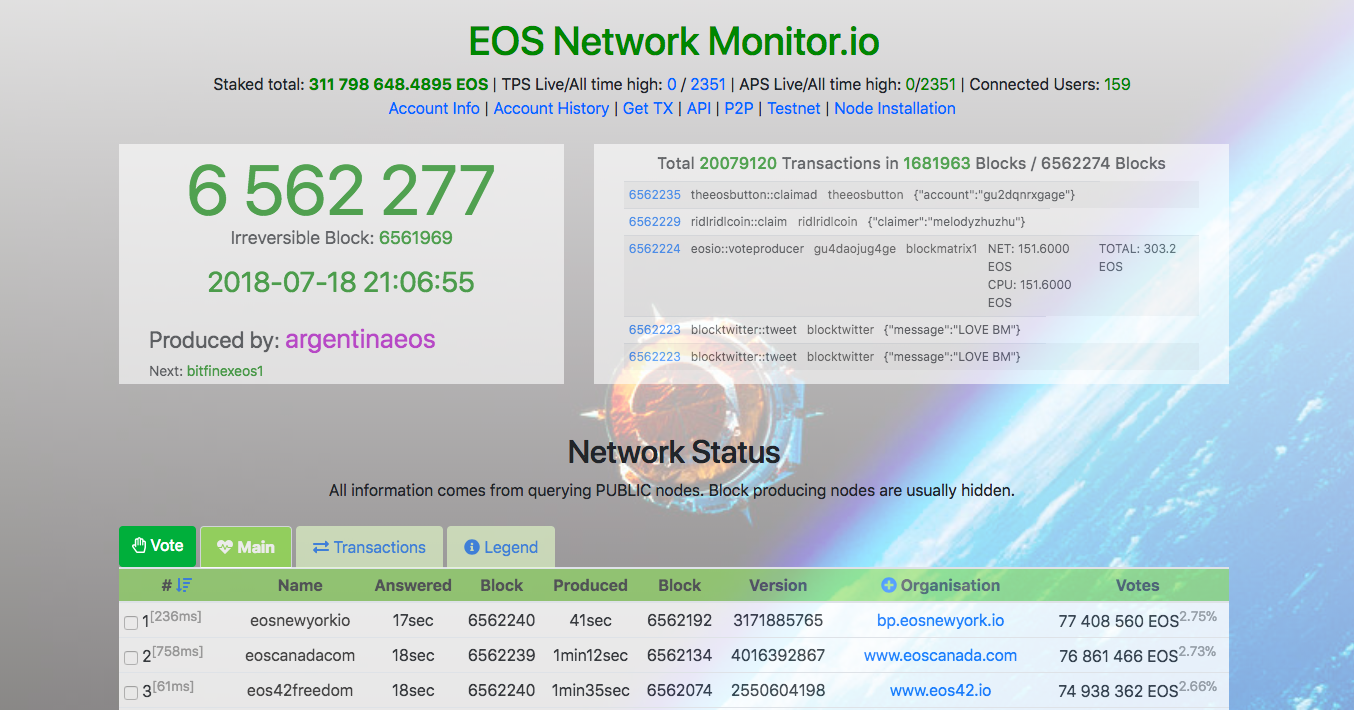Click the EOS Network Monitor.io title
The image size is (1354, 710).
coord(674,41)
